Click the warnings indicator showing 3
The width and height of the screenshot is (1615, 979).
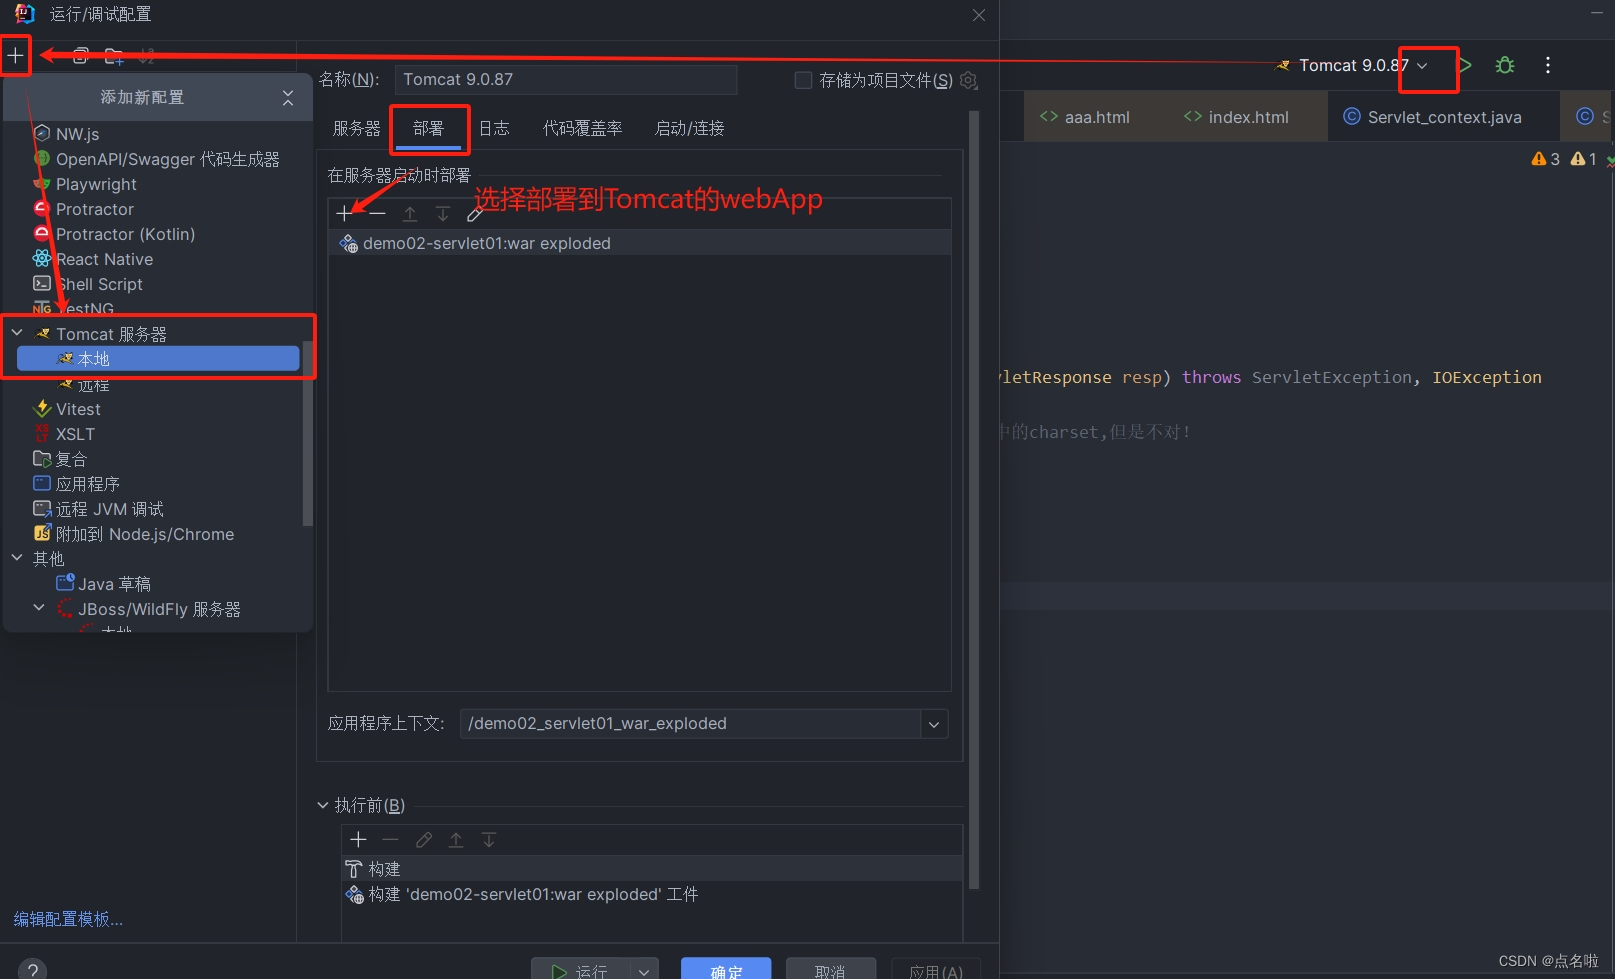pos(1546,159)
